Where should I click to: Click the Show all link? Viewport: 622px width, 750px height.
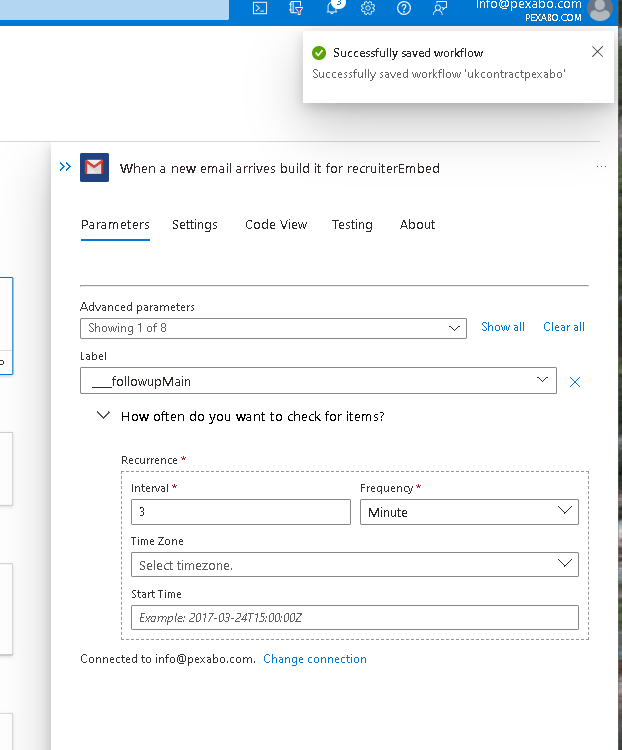pyautogui.click(x=503, y=327)
